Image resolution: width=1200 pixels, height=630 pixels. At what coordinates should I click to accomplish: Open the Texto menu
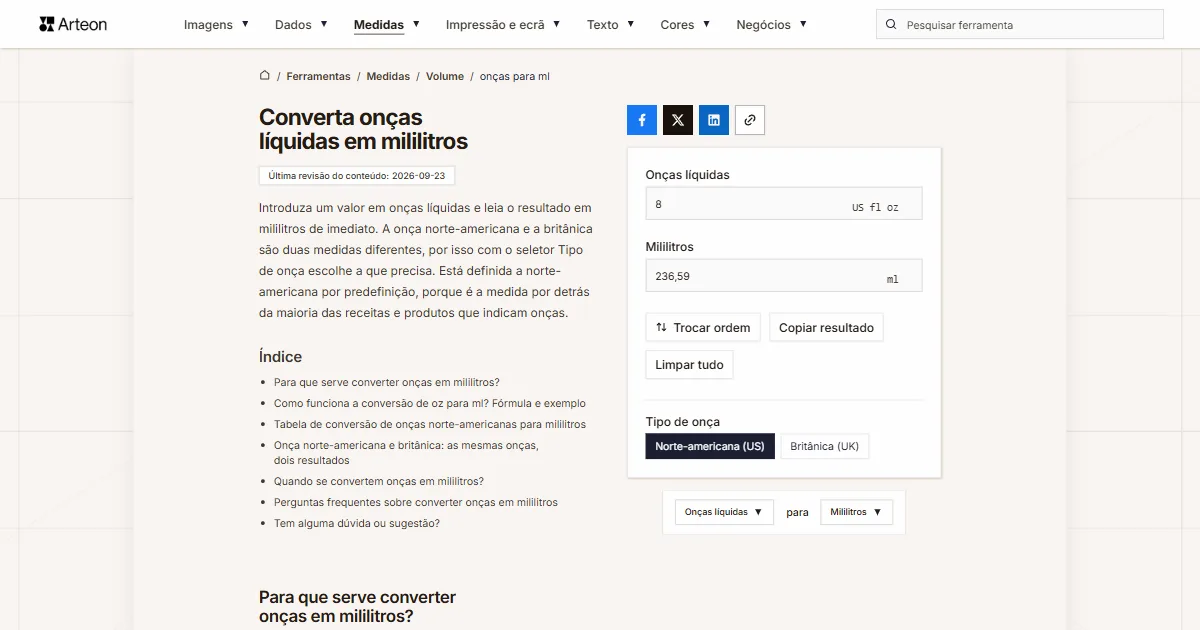click(610, 25)
